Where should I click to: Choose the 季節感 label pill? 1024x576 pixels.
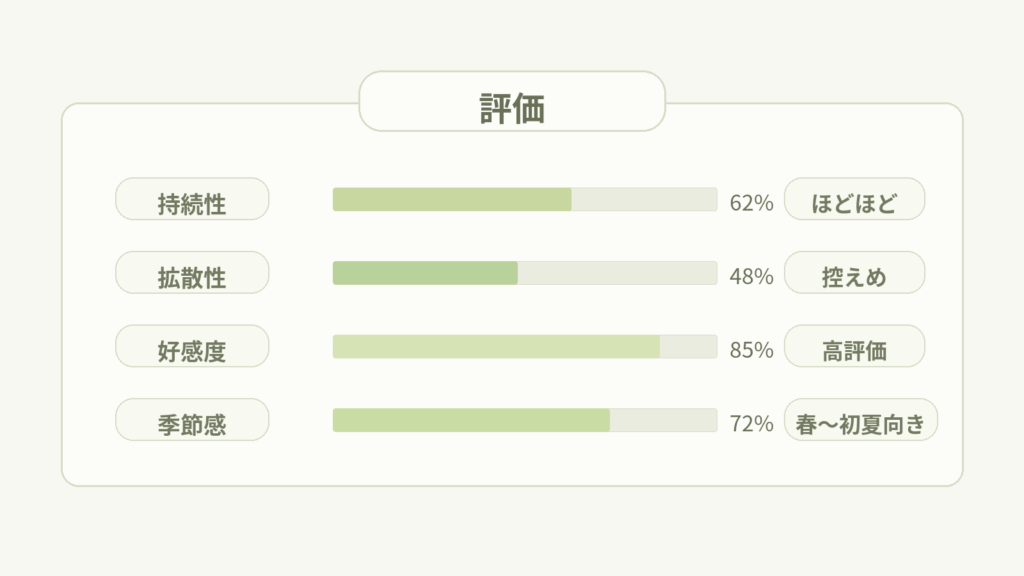(x=192, y=420)
